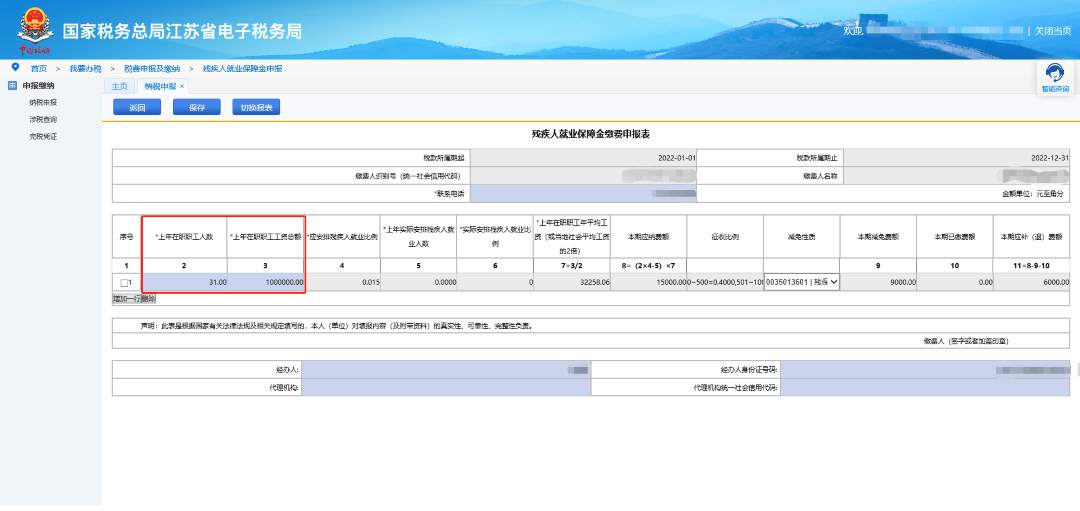
Task: Click the 上年在职职工人数 input field
Action: pyautogui.click(x=185, y=283)
